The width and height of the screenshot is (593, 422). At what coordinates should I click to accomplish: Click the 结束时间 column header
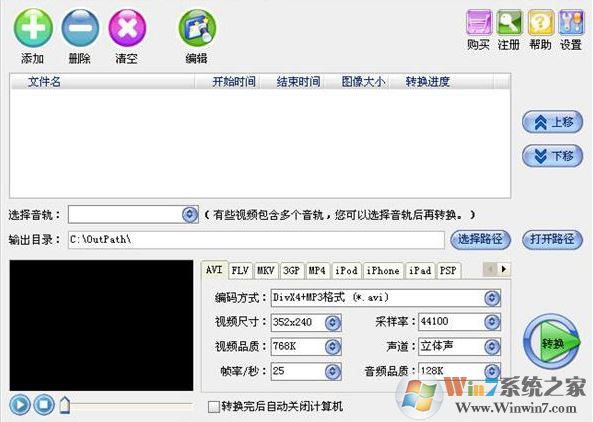tap(293, 82)
